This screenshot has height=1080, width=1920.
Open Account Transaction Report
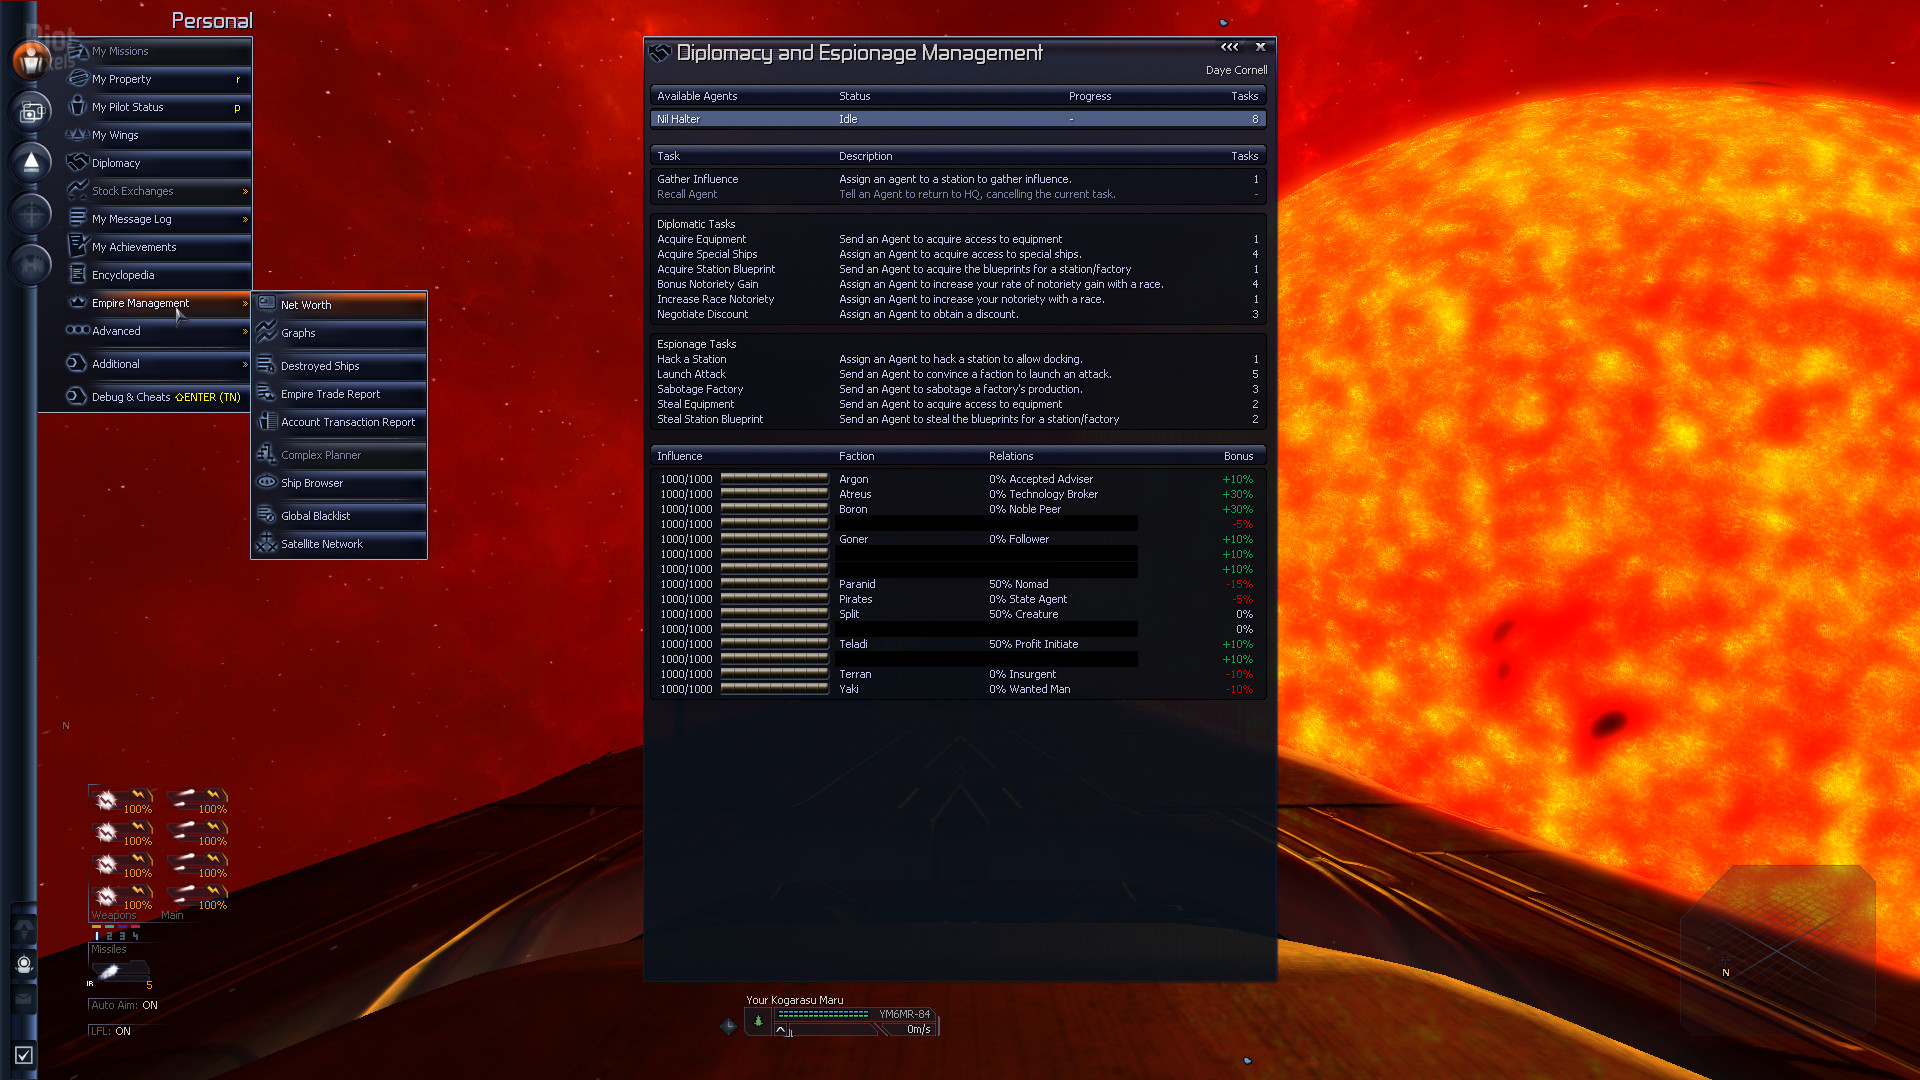pos(347,421)
